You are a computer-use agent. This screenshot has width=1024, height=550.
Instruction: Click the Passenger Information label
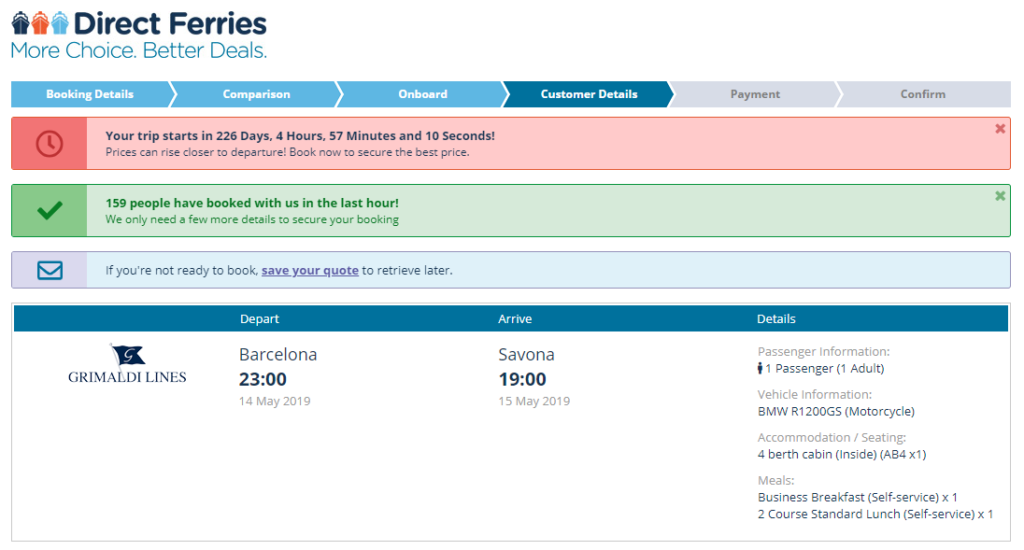click(824, 351)
